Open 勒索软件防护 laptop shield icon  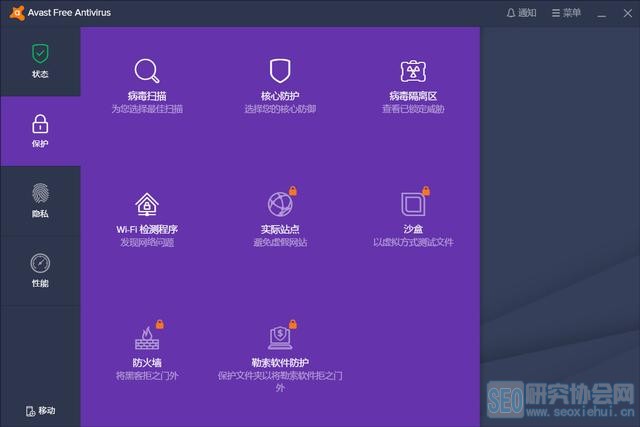[280, 338]
